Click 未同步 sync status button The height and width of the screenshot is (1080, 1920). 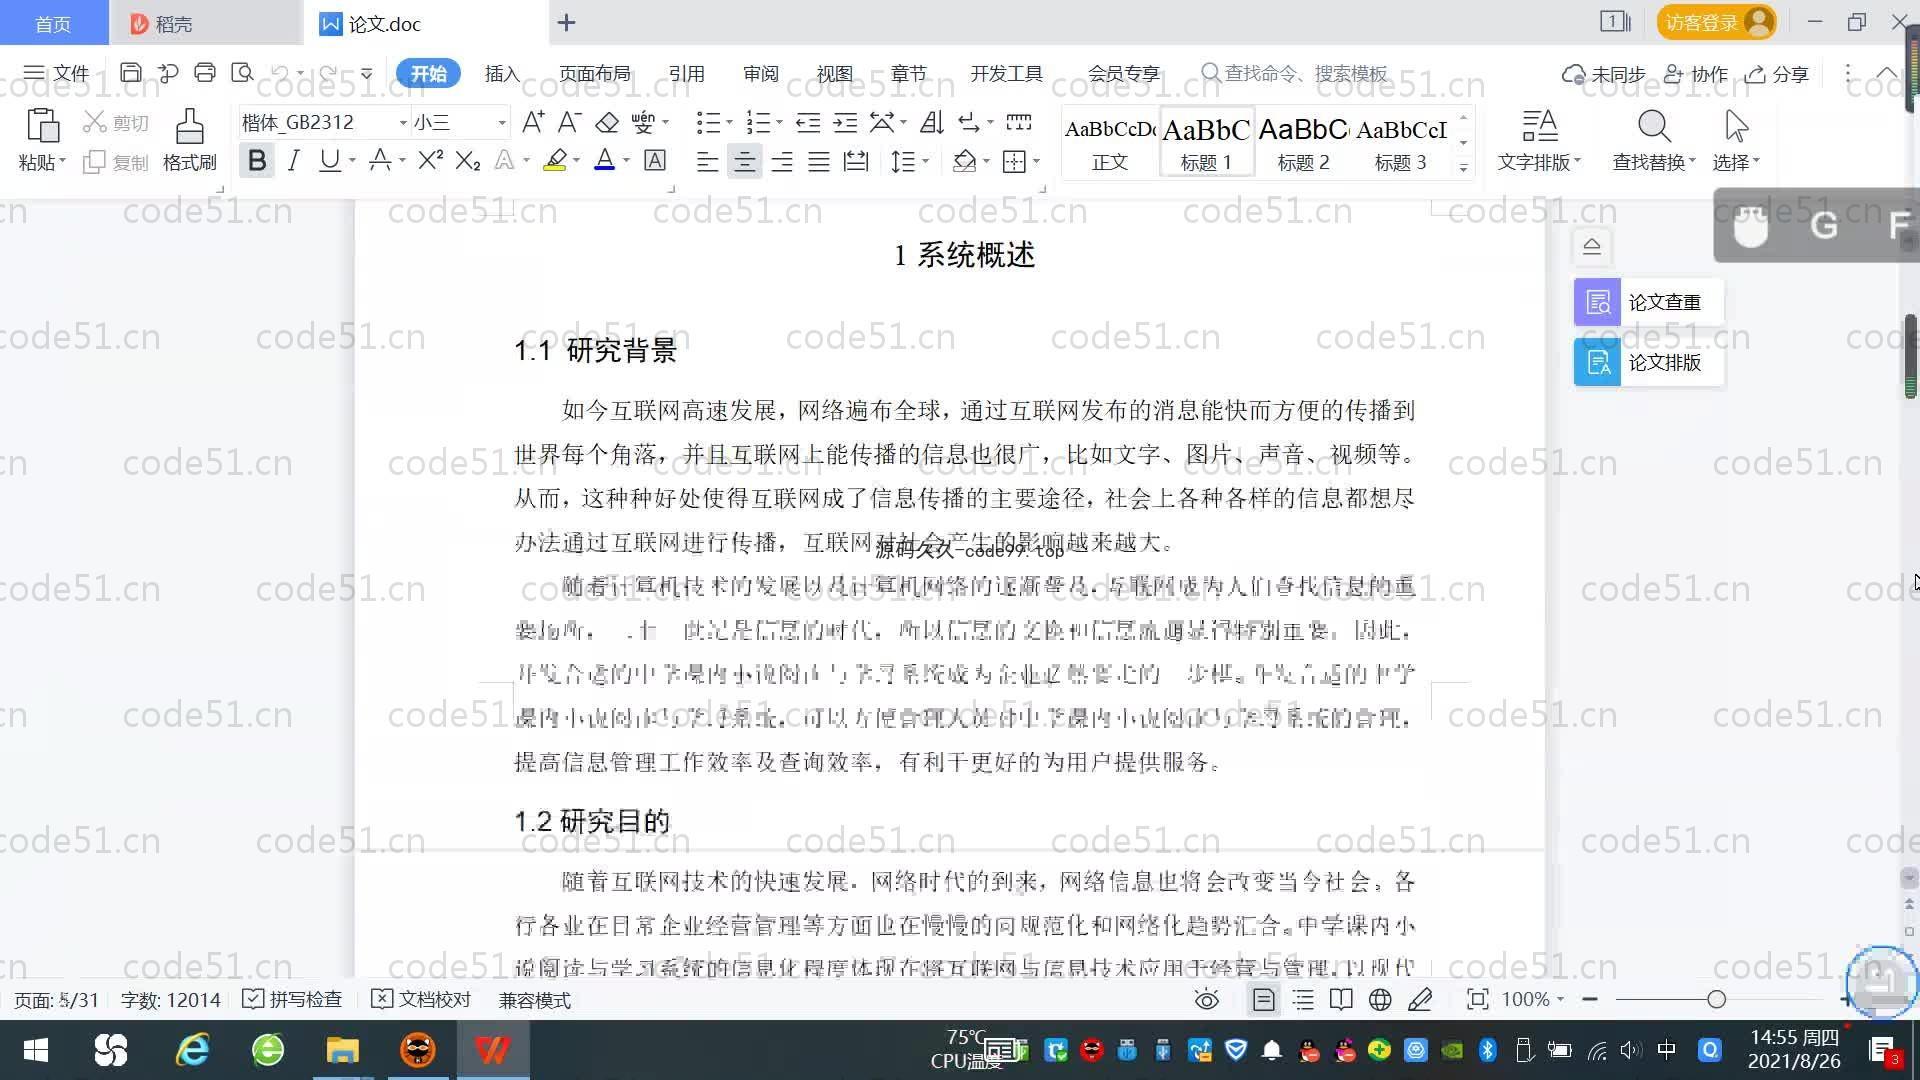[x=1604, y=74]
